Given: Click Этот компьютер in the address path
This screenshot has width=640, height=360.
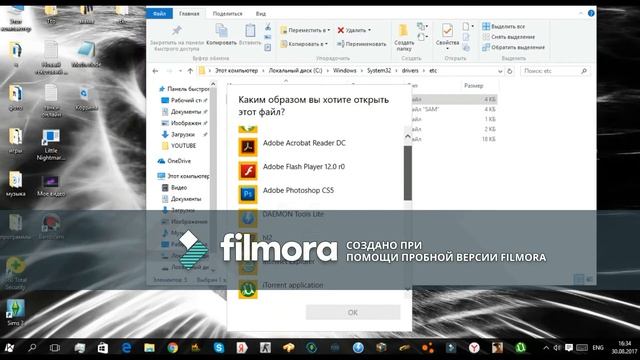Looking at the screenshot, I should coord(236,71).
